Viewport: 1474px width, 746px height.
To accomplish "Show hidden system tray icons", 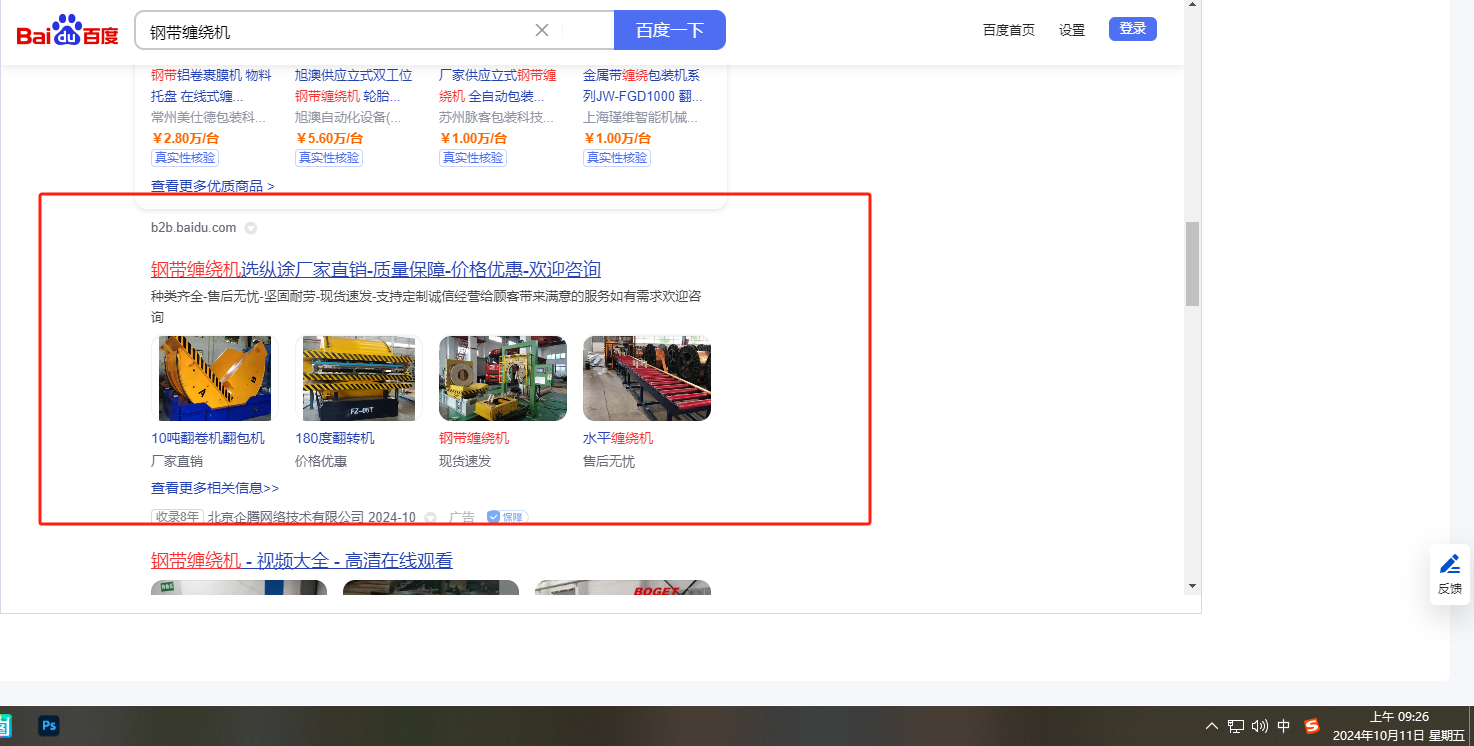I will pyautogui.click(x=1212, y=726).
